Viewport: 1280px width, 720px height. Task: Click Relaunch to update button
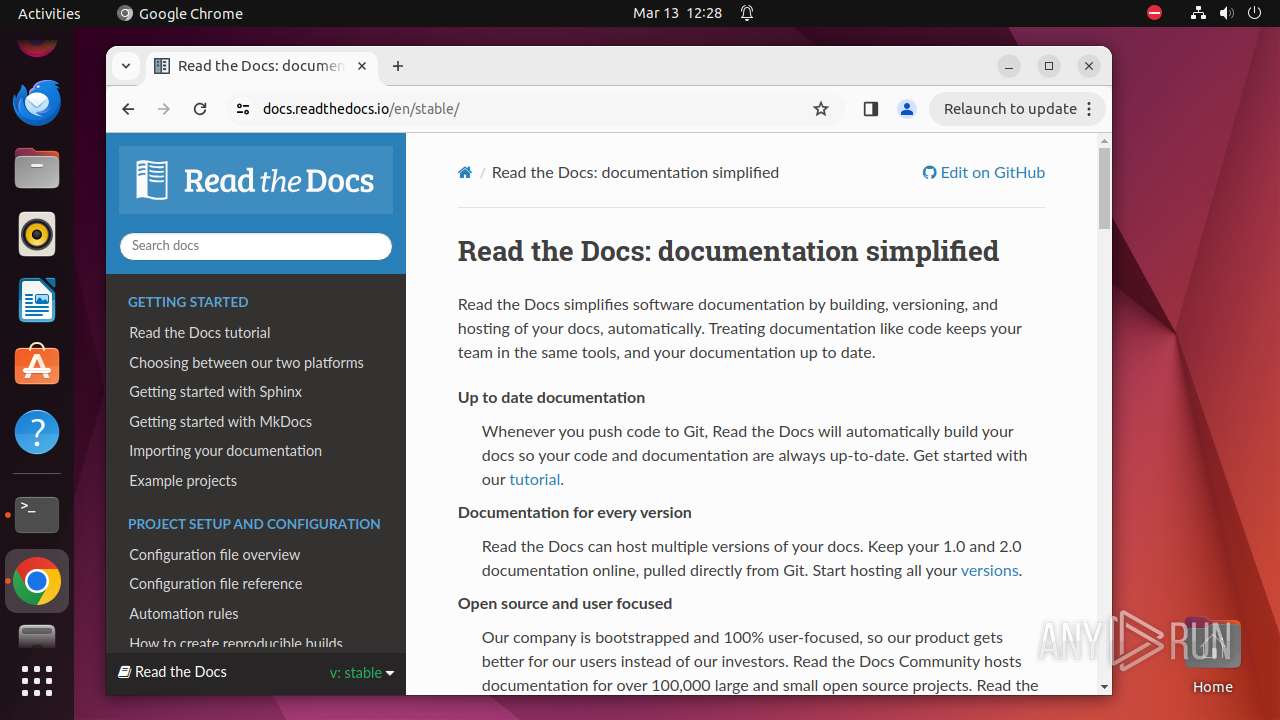[1010, 109]
